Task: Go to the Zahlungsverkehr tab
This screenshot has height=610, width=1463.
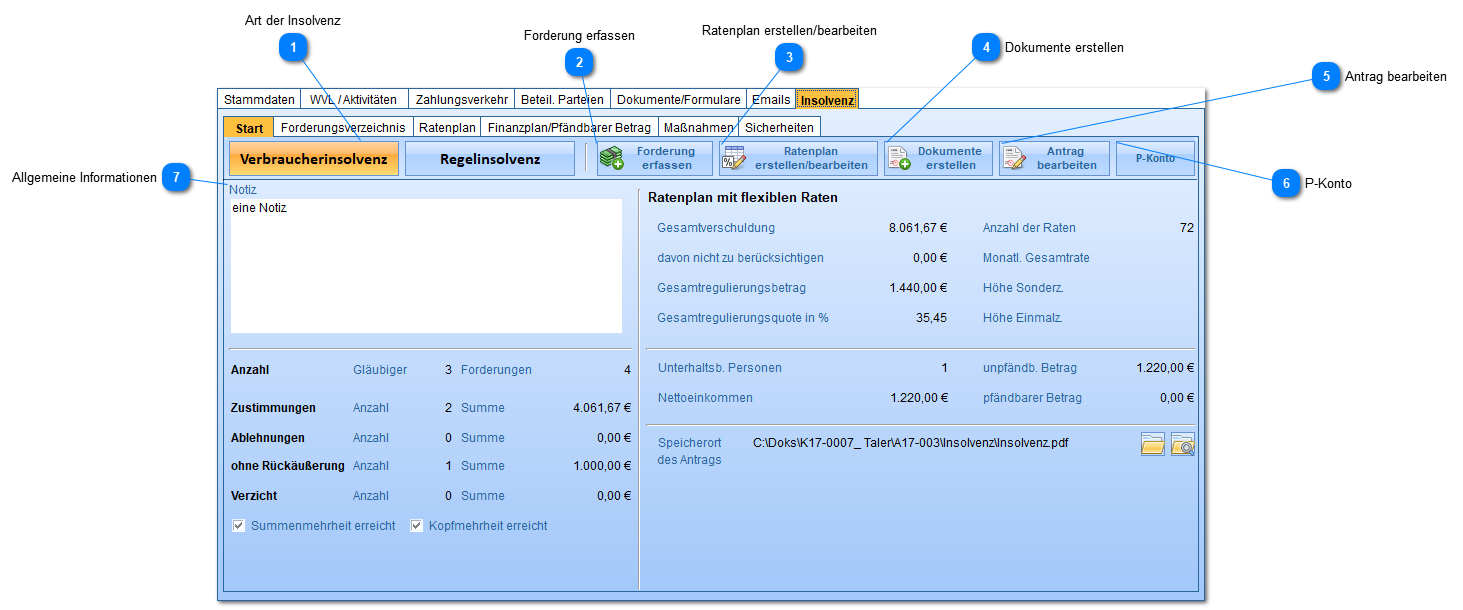Action: point(462,100)
